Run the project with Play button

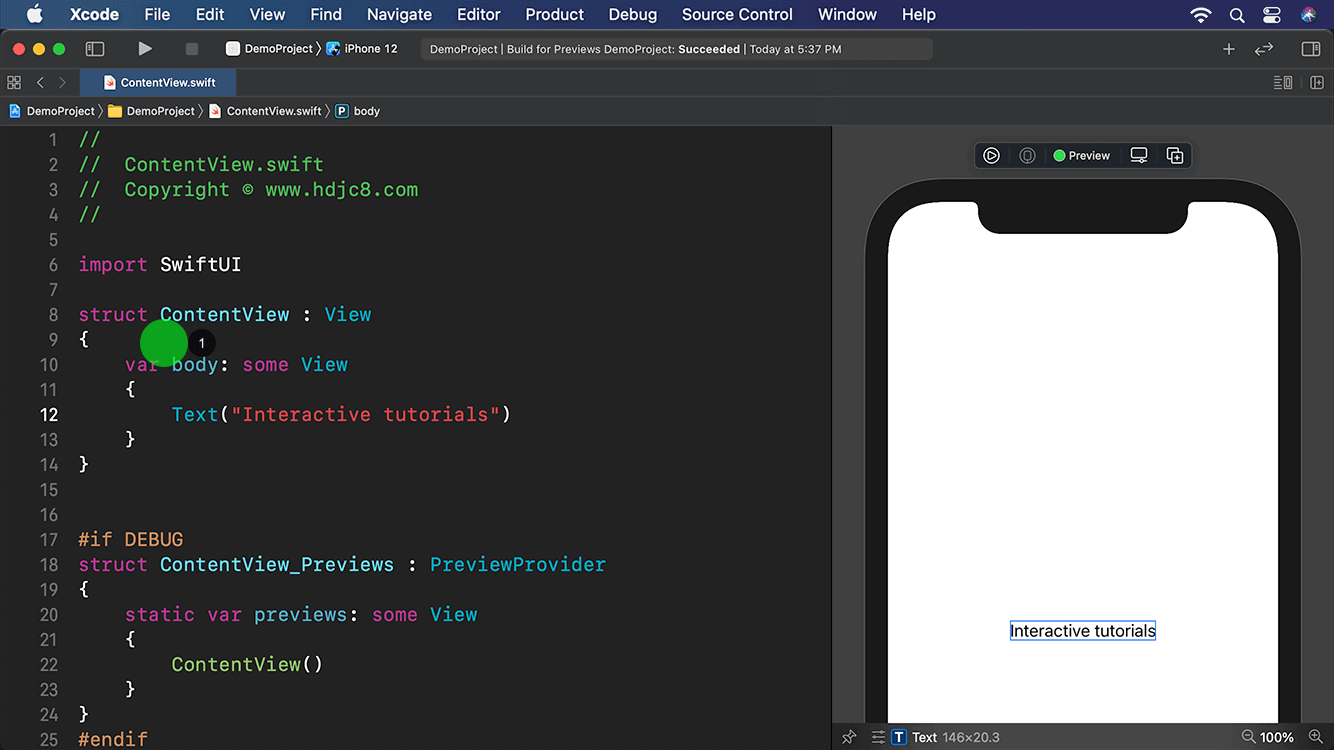145,49
